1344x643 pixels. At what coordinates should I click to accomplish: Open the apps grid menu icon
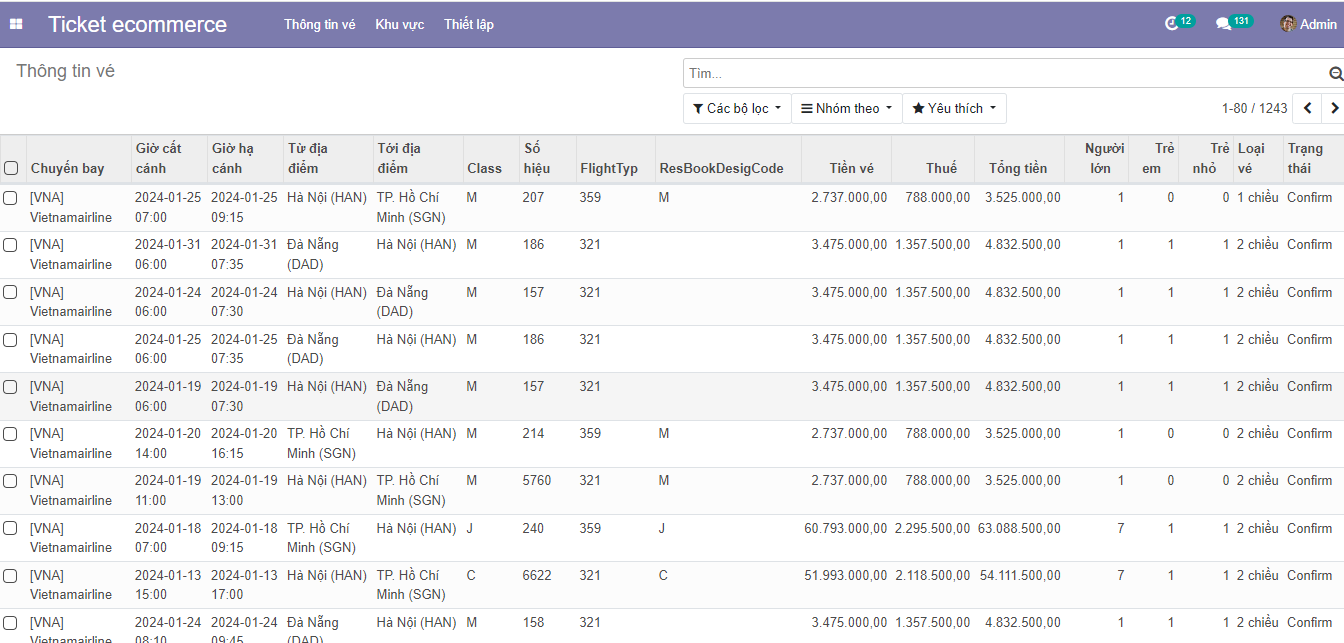(16, 24)
